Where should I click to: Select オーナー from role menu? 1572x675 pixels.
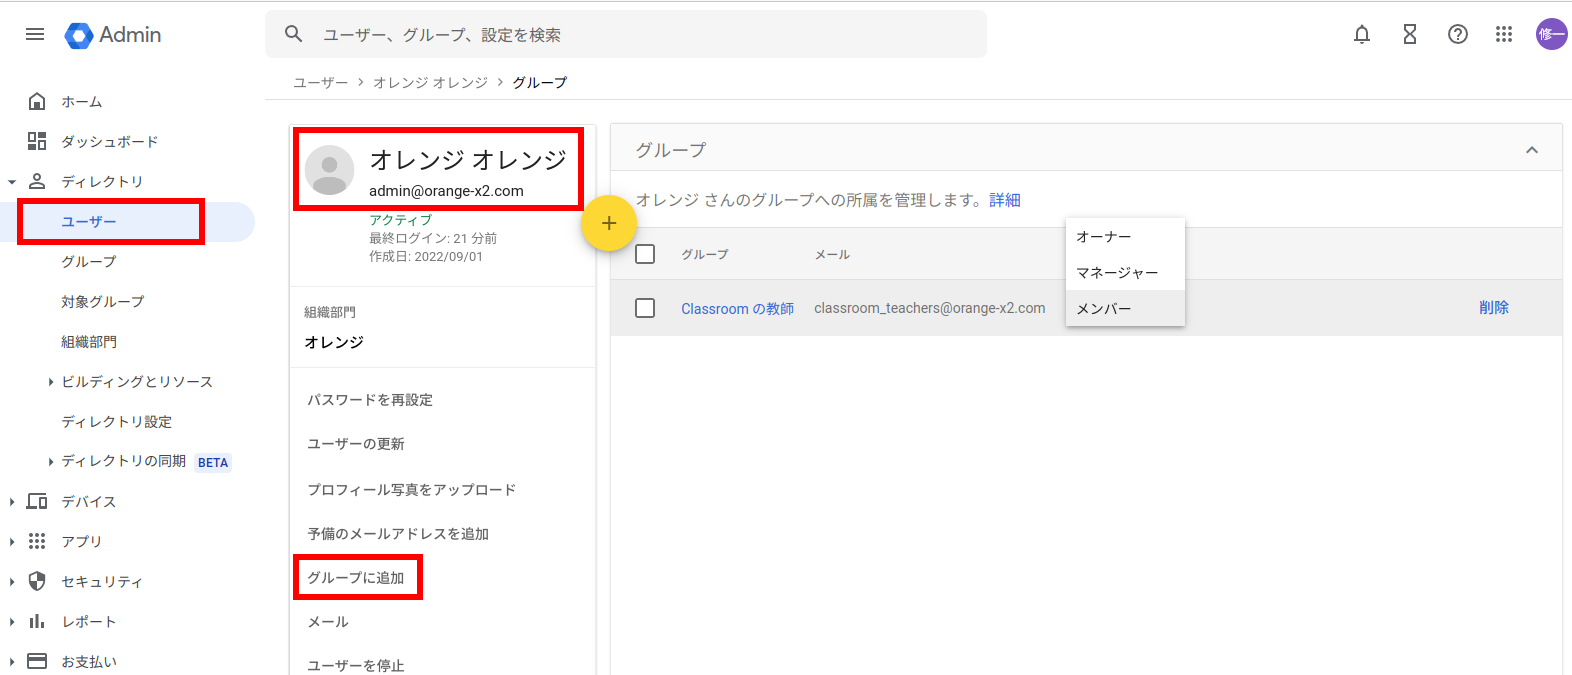1104,237
